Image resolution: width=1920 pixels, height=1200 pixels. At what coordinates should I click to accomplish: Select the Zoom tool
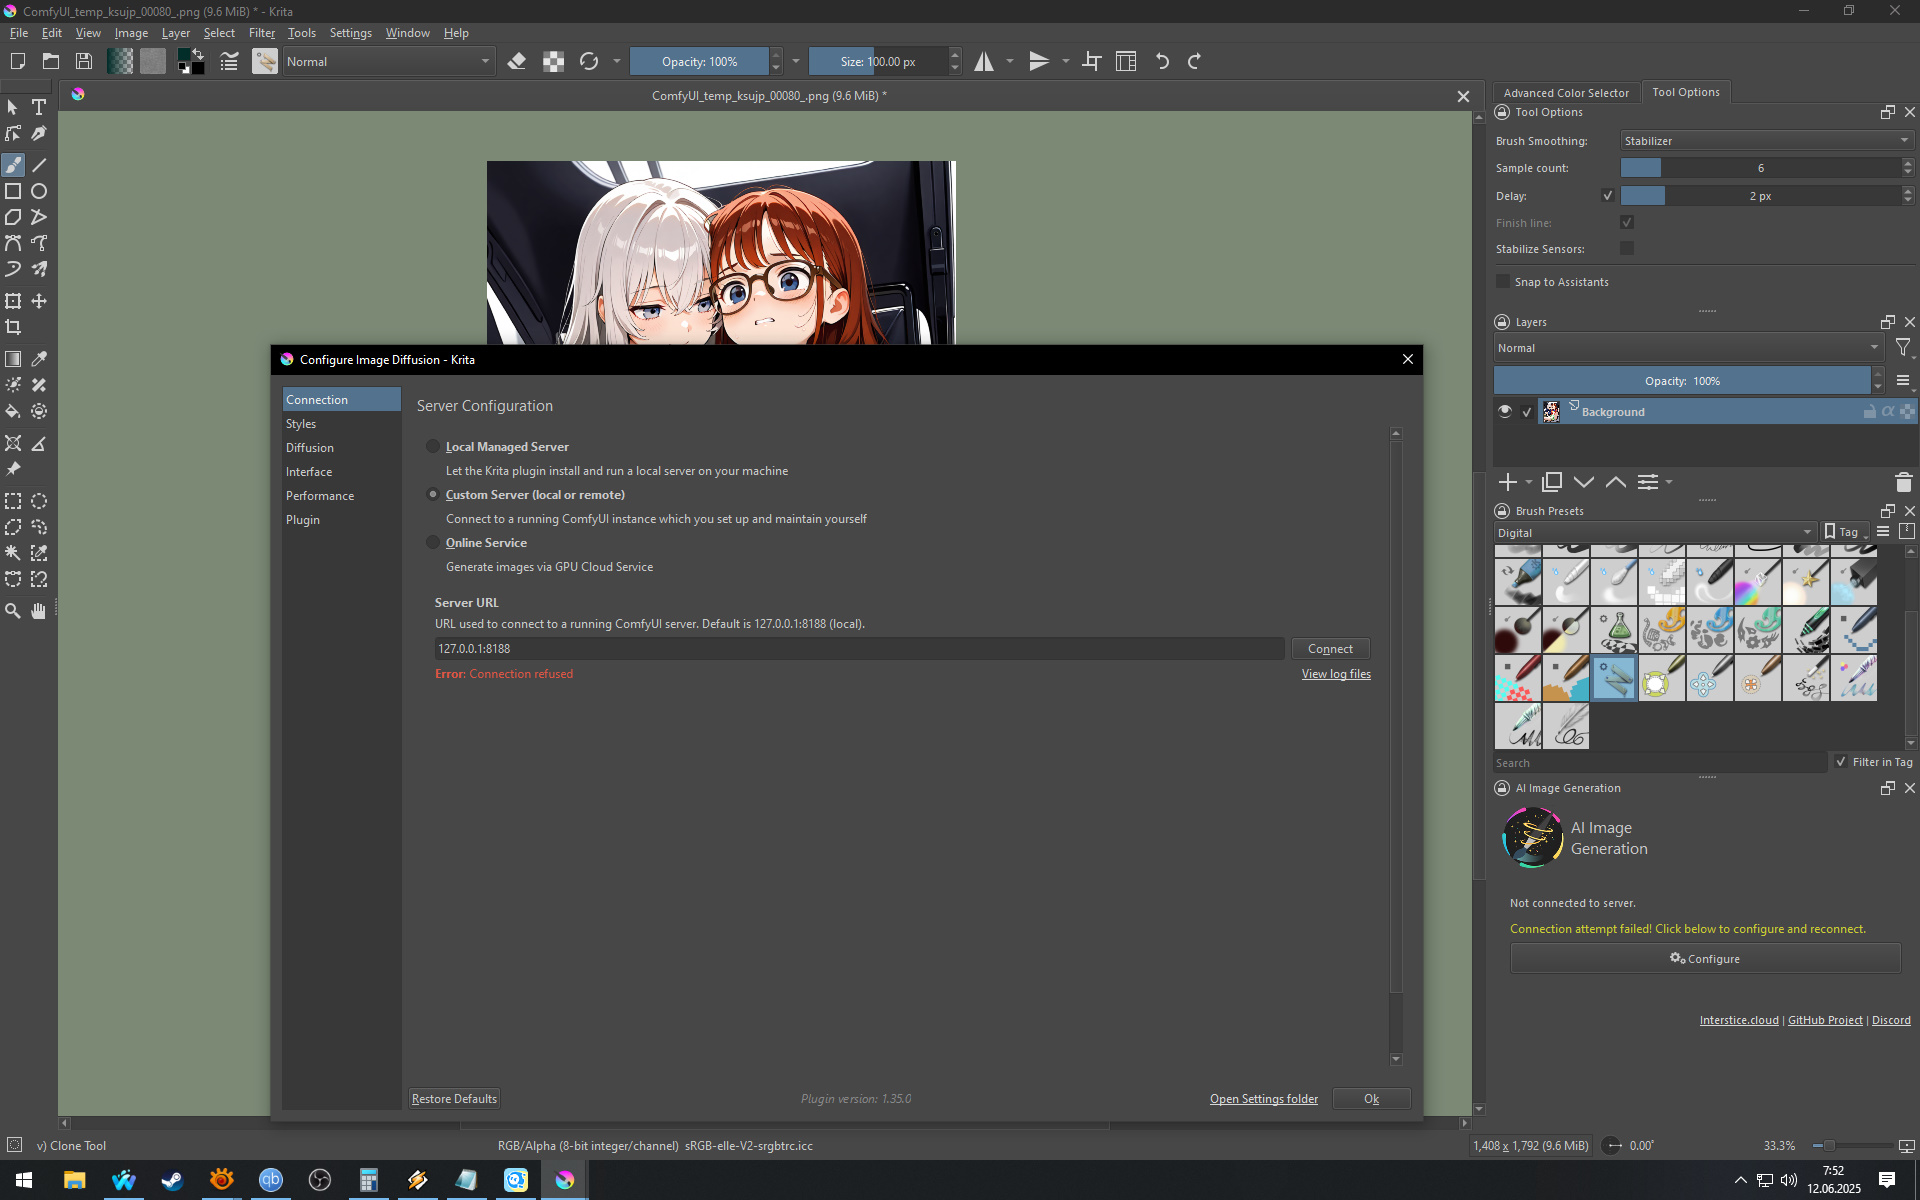(13, 611)
